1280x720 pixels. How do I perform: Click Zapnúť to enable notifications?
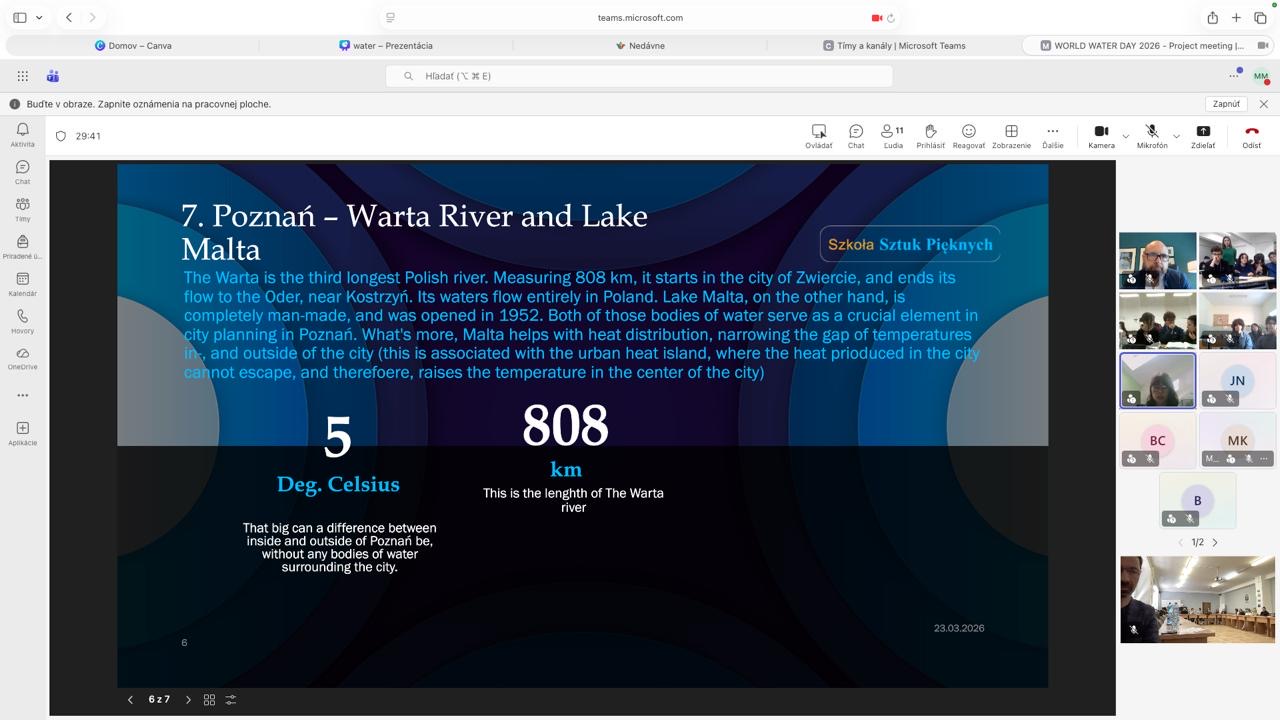1226,104
